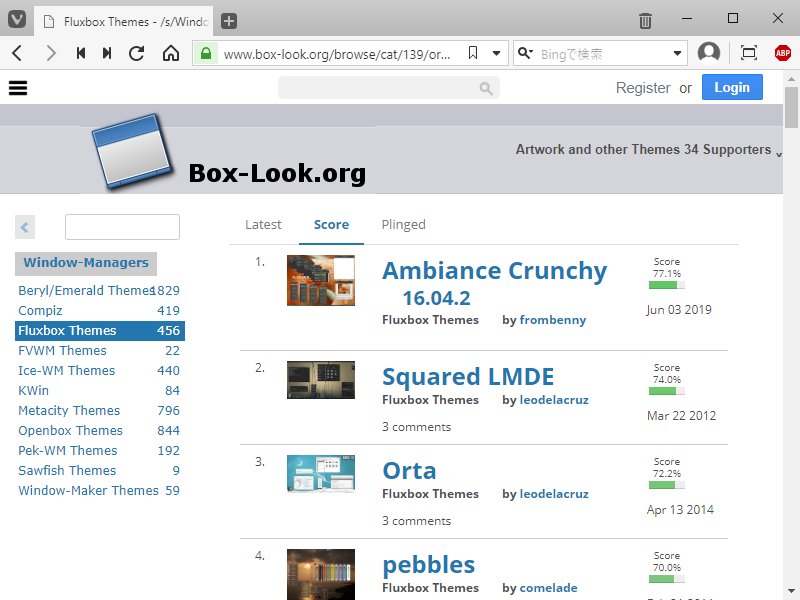Click the Box-Look.org logo
This screenshot has width=800, height=600.
229,153
